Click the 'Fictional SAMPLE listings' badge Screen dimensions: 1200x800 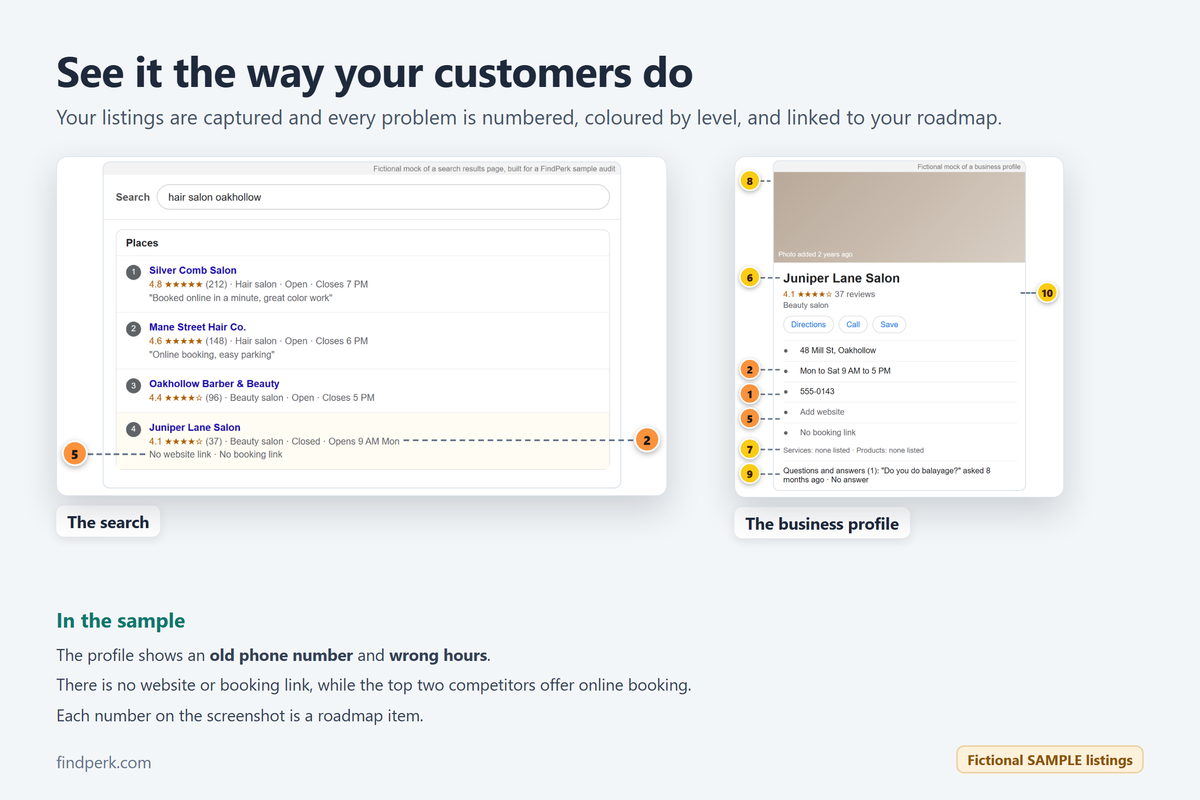pos(1049,760)
